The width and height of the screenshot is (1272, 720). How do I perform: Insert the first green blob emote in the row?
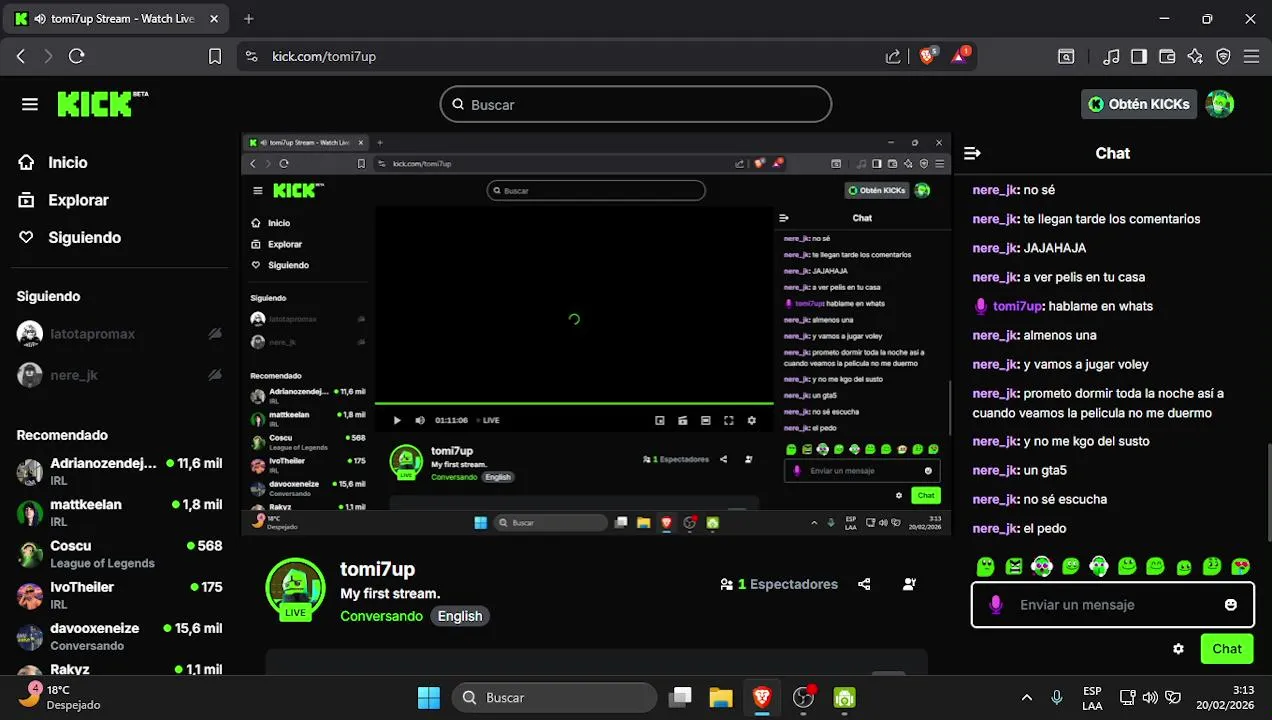[x=985, y=567]
